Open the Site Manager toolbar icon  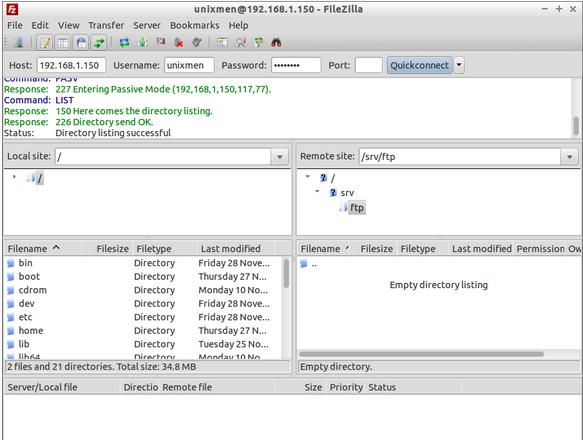click(x=18, y=43)
